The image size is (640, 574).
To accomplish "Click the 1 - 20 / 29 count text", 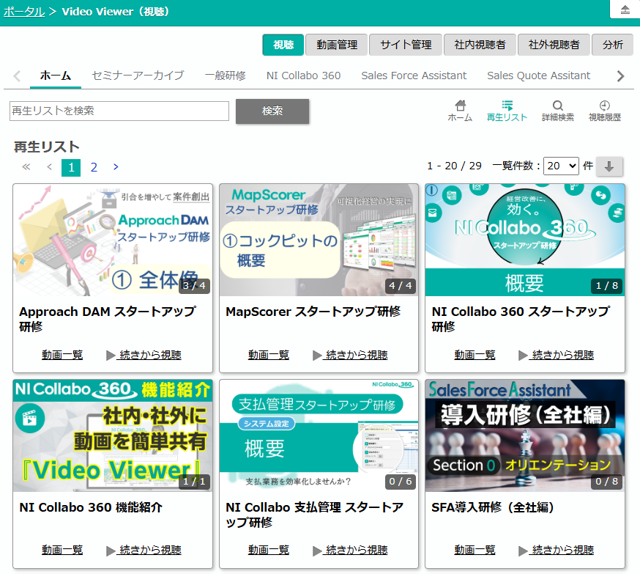I will click(x=454, y=166).
